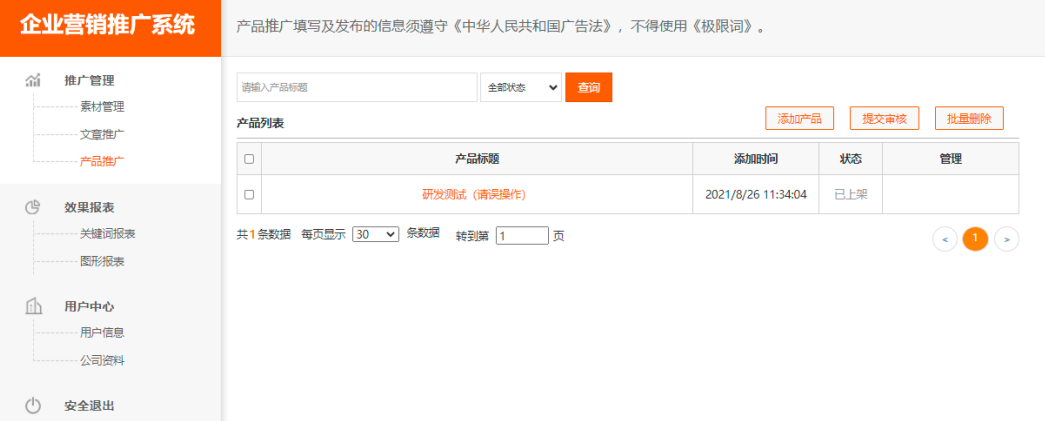
Task: Click the 添加产品 button
Action: [799, 119]
